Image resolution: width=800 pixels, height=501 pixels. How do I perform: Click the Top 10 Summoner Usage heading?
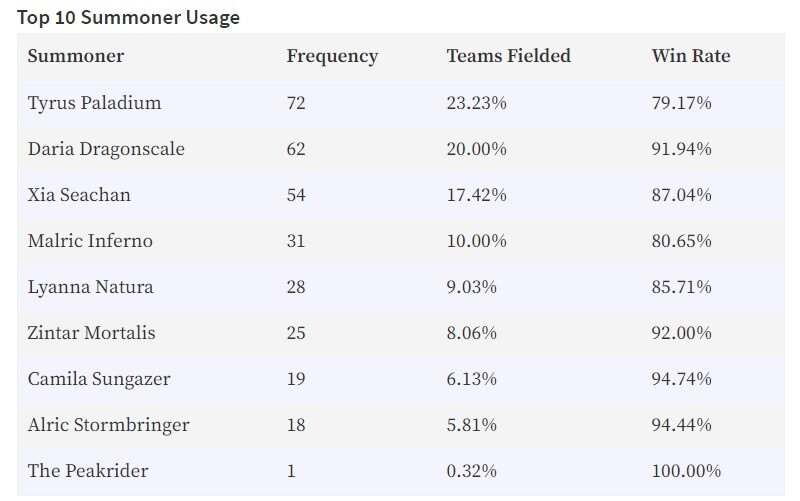pos(128,17)
